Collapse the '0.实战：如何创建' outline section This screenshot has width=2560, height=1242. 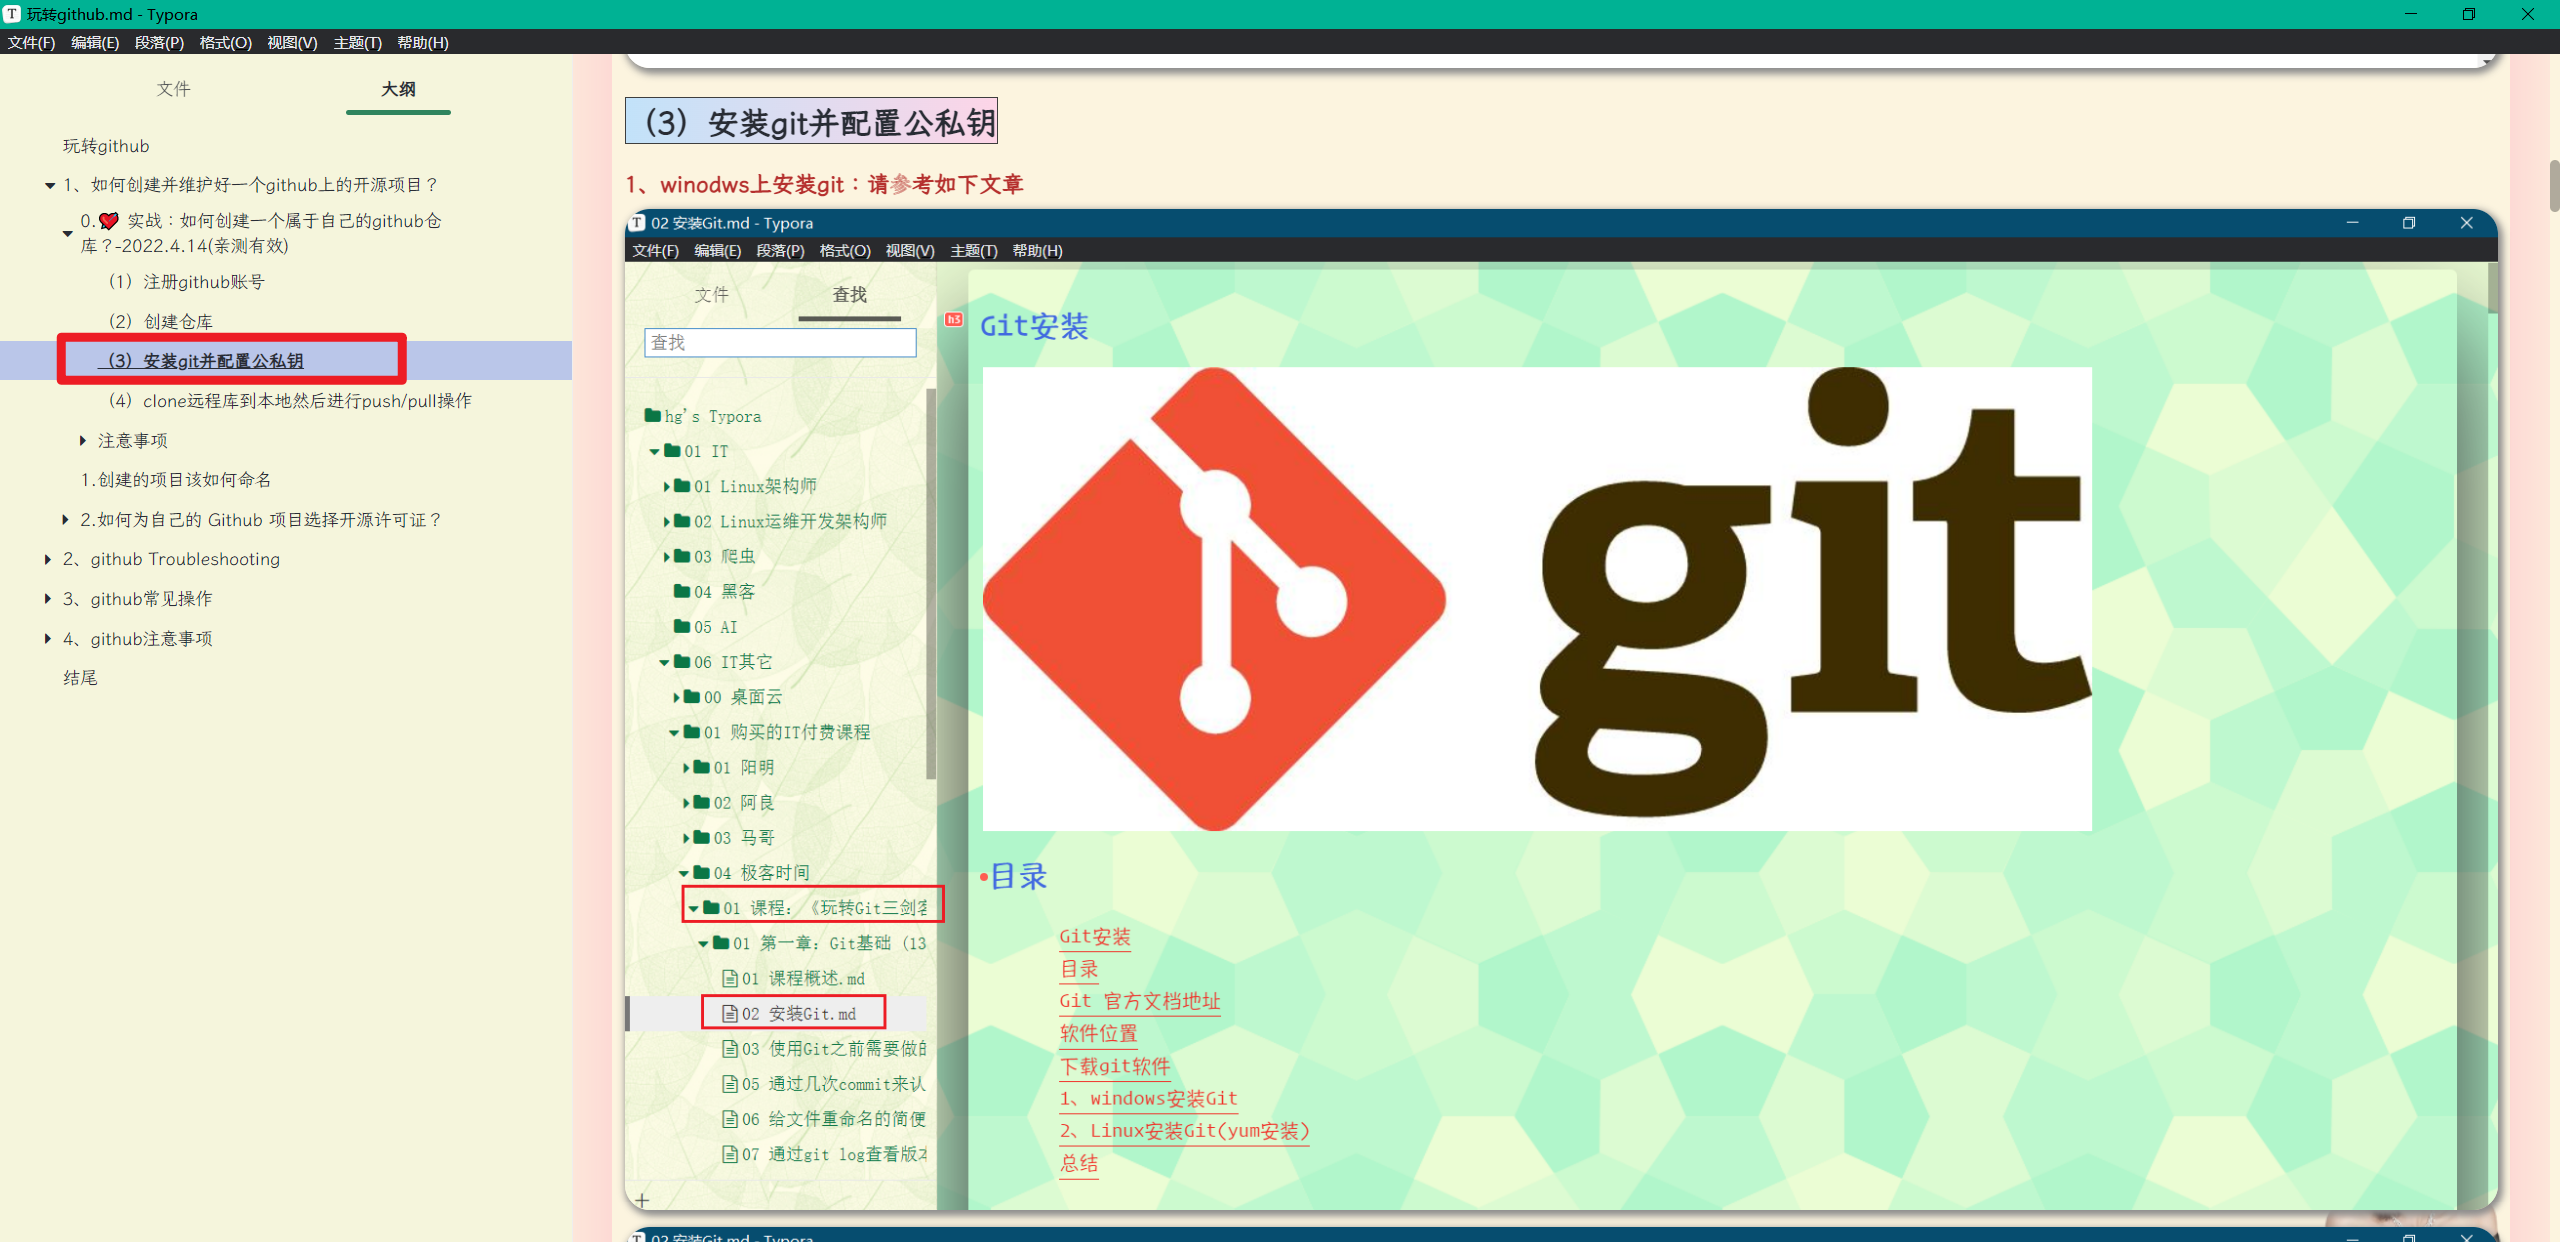pos(67,233)
